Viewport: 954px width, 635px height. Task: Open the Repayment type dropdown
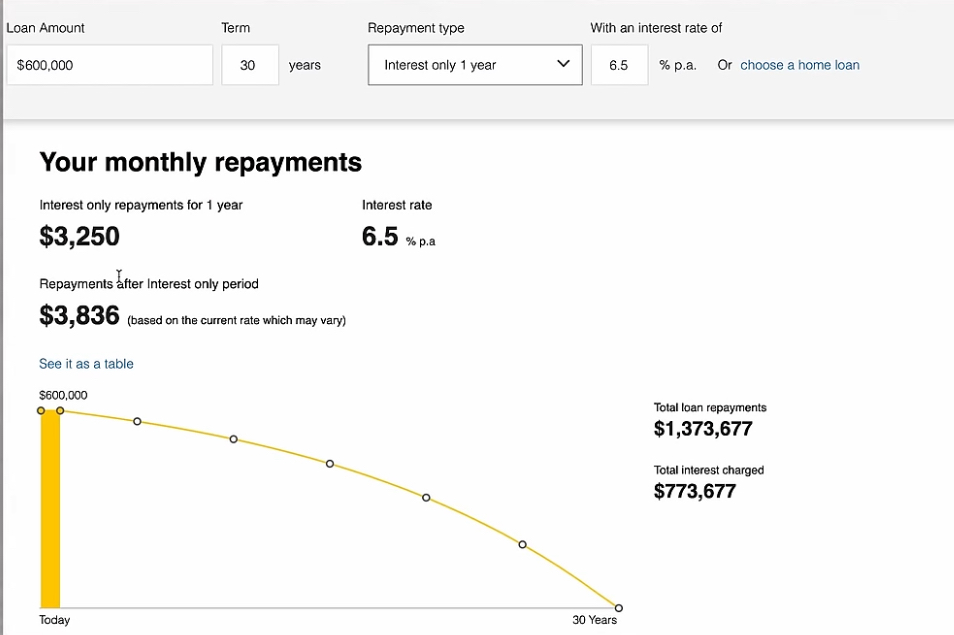pos(475,64)
